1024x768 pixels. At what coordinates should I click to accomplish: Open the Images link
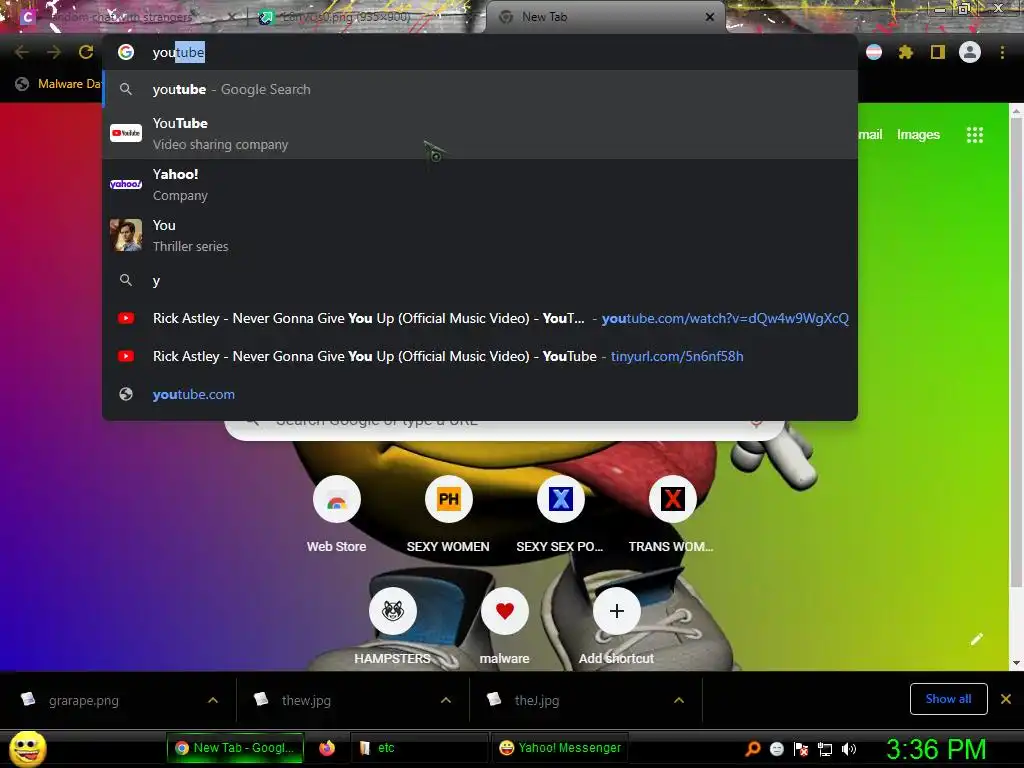[x=918, y=135]
